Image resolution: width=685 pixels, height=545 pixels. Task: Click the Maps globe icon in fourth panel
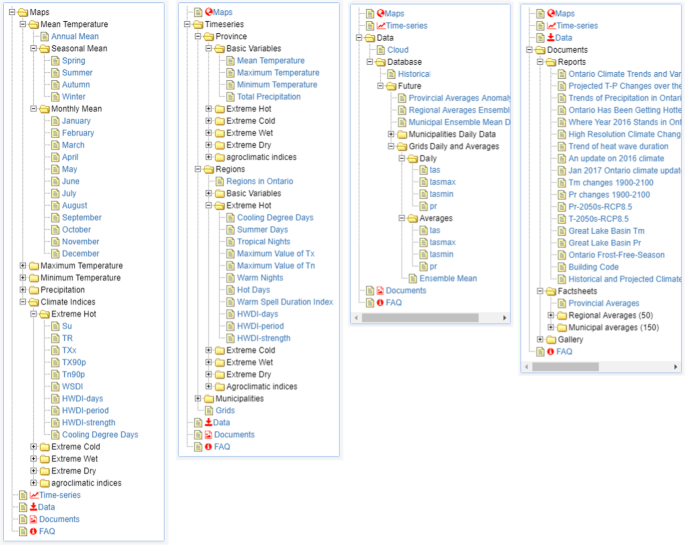pos(551,13)
